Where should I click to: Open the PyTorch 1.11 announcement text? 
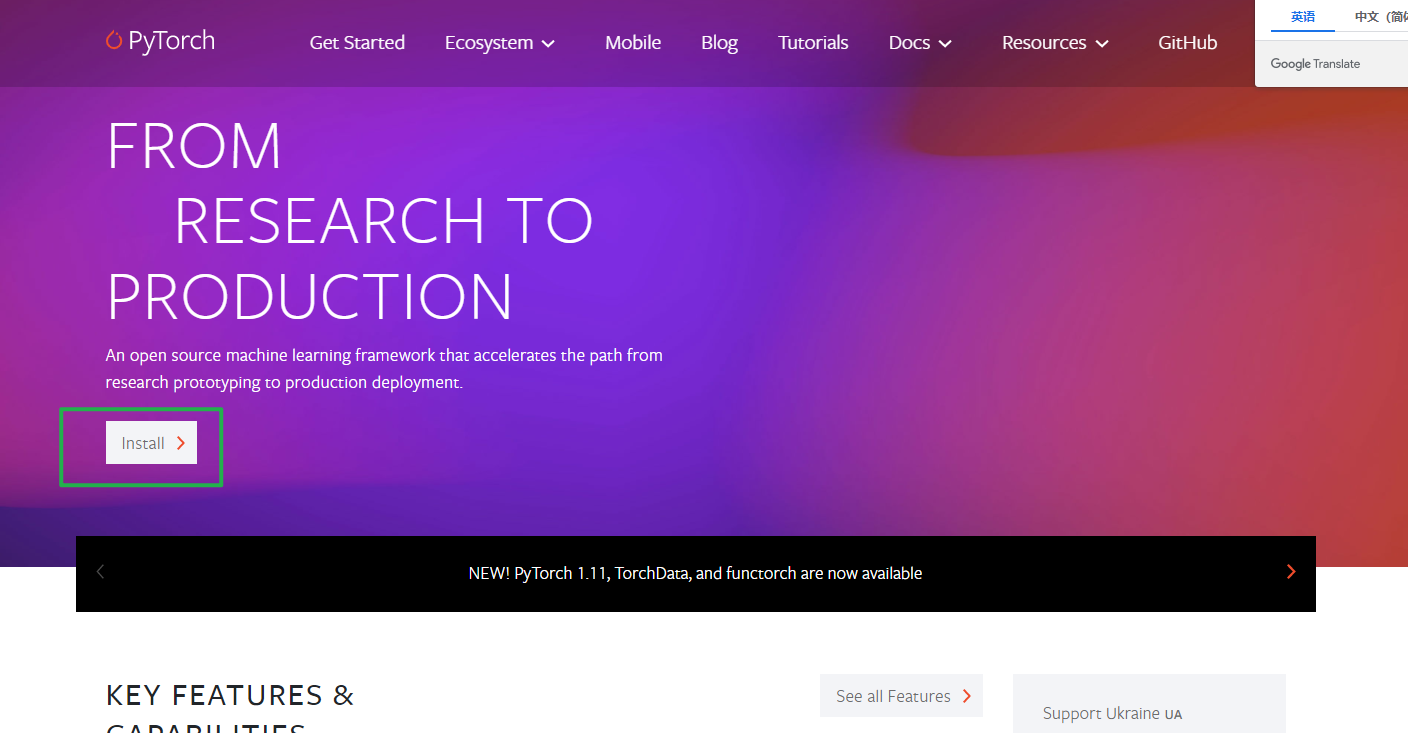point(695,573)
